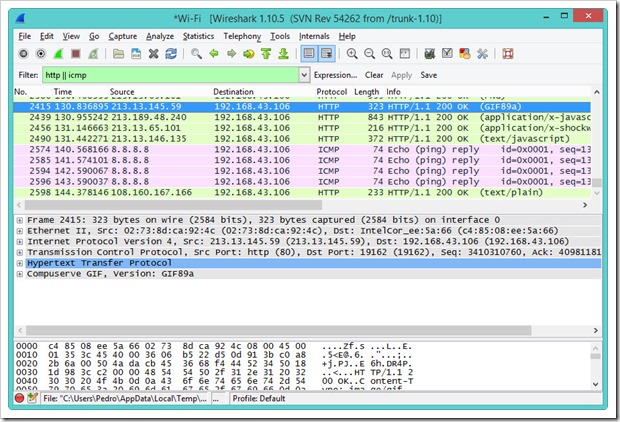Expand Transmission Control Protocol node
Screen dimensions: 620x422
(x=19, y=252)
